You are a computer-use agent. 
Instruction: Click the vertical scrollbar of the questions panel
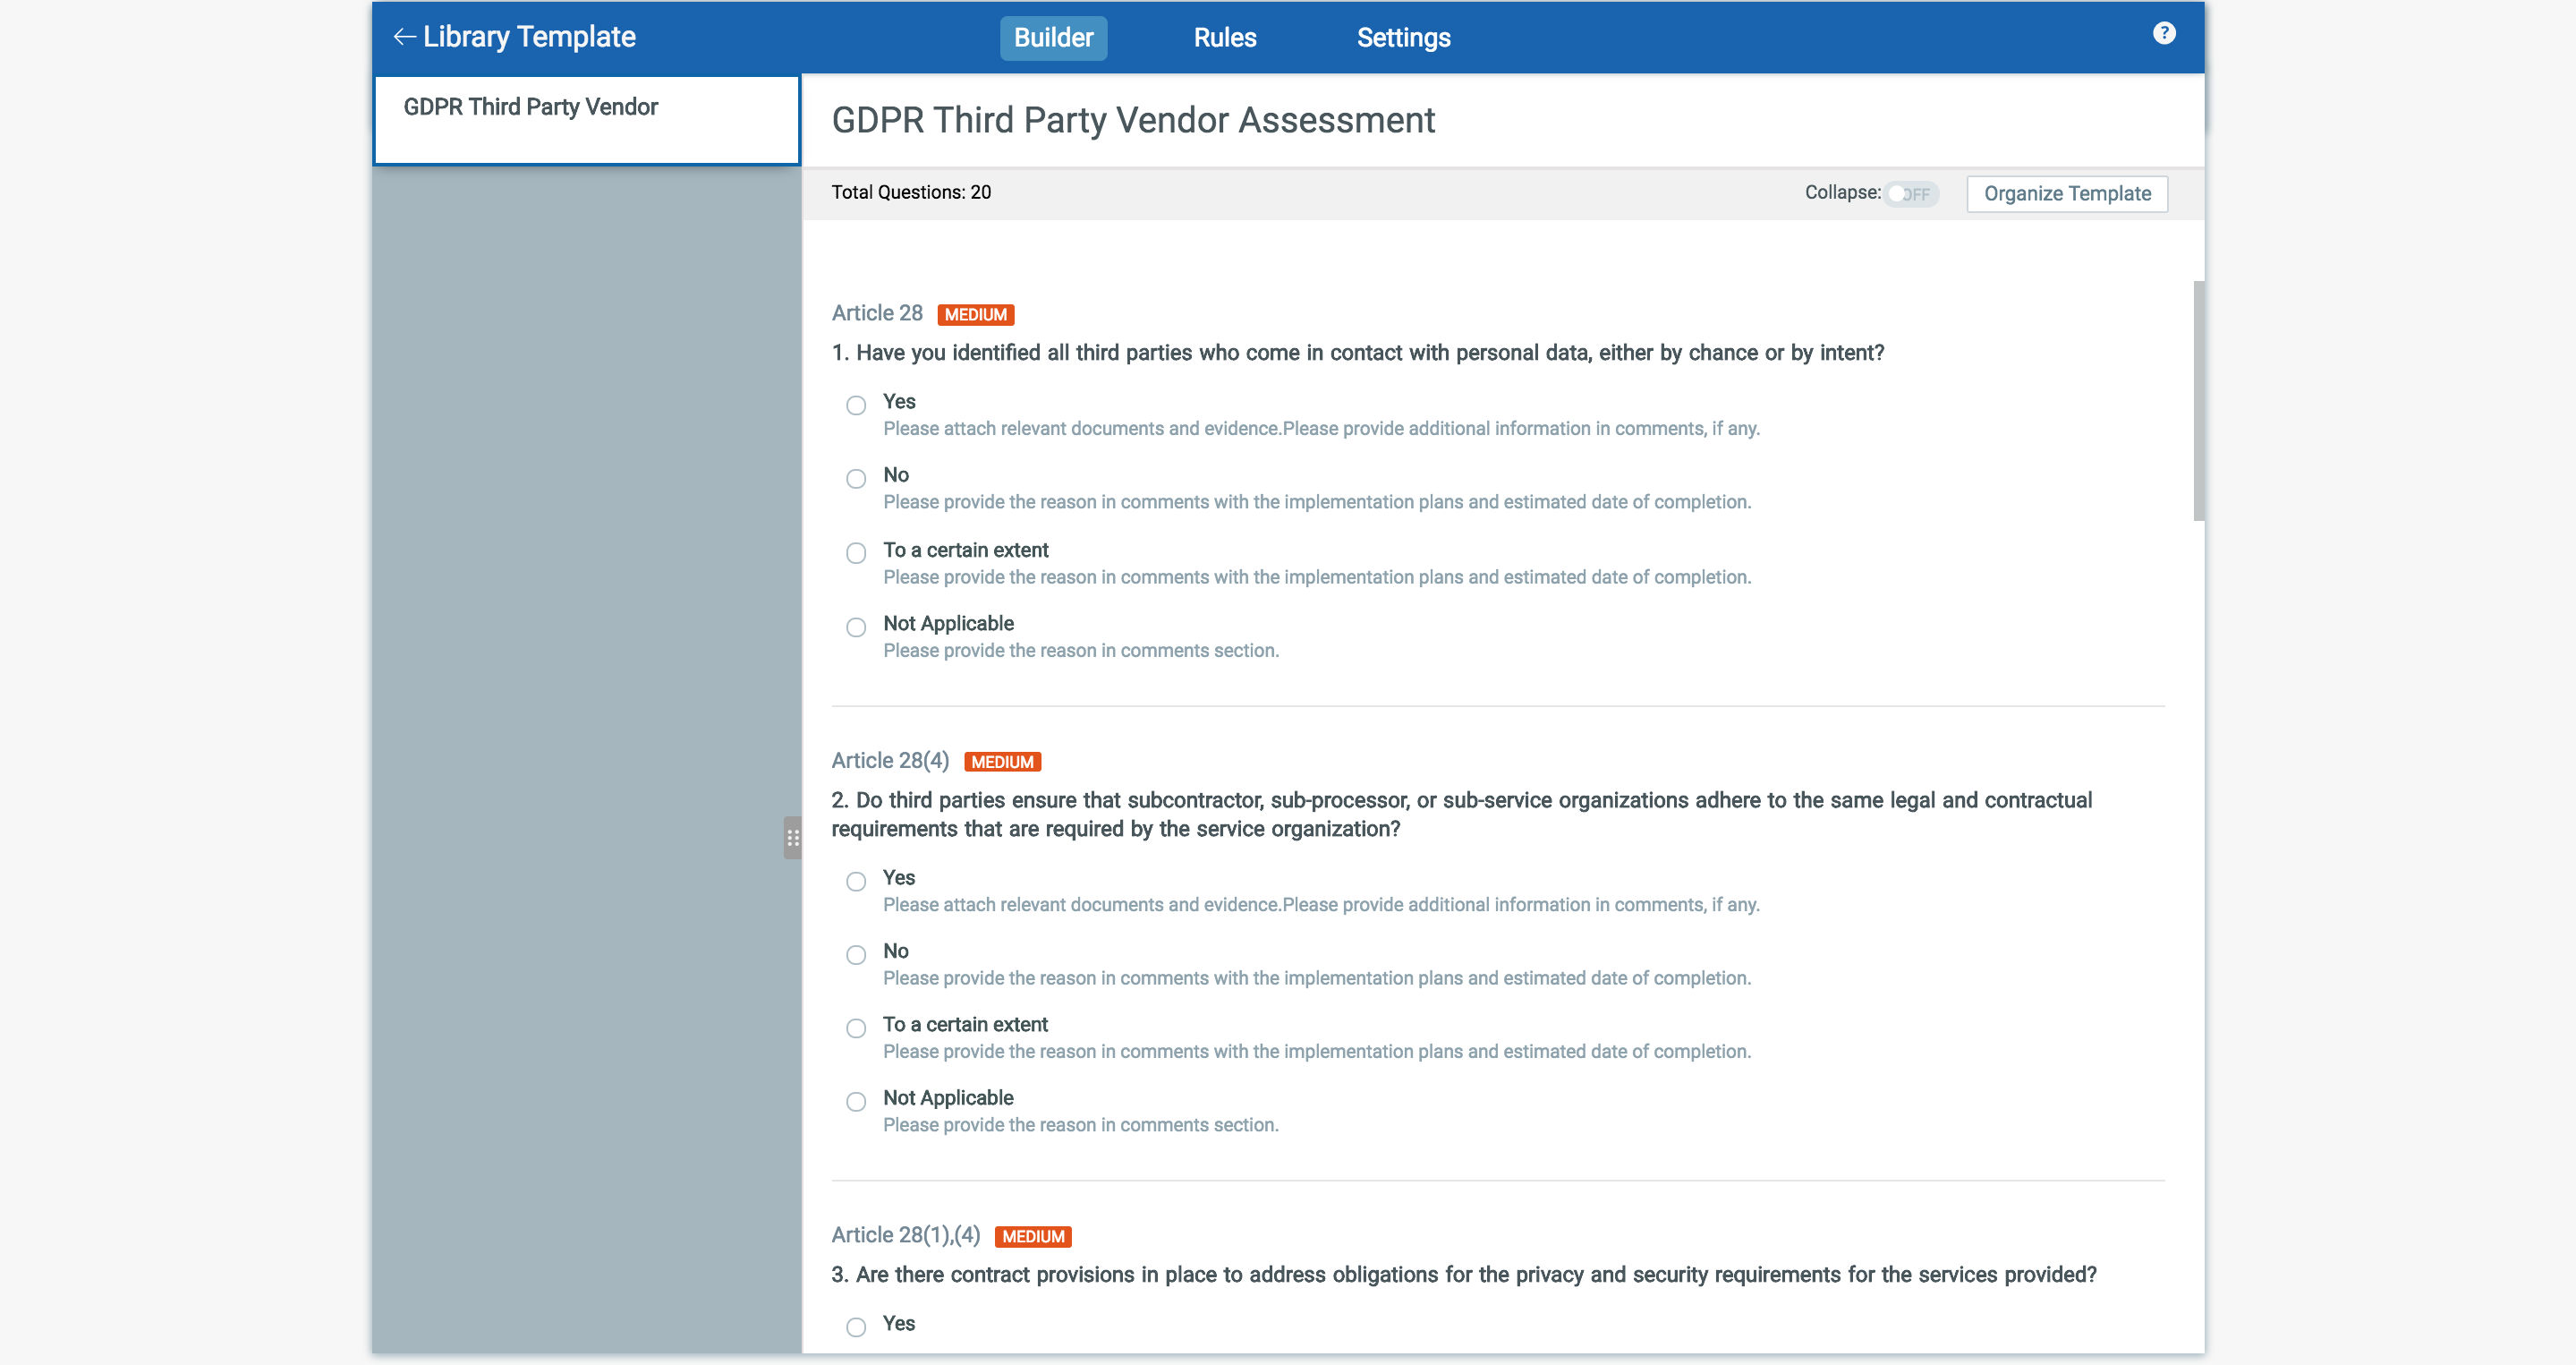[x=2198, y=401]
